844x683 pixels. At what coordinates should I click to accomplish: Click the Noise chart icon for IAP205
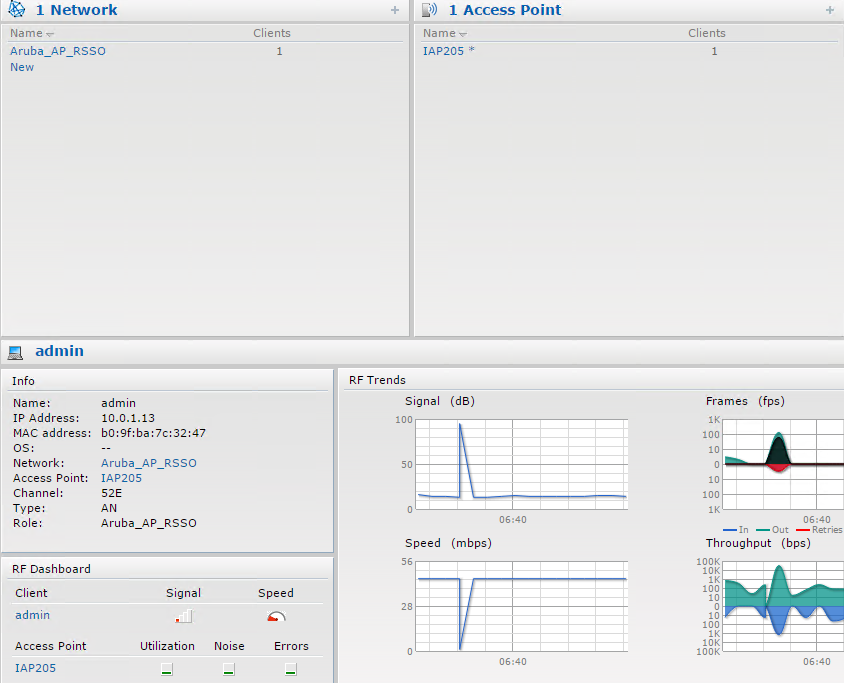point(228,668)
